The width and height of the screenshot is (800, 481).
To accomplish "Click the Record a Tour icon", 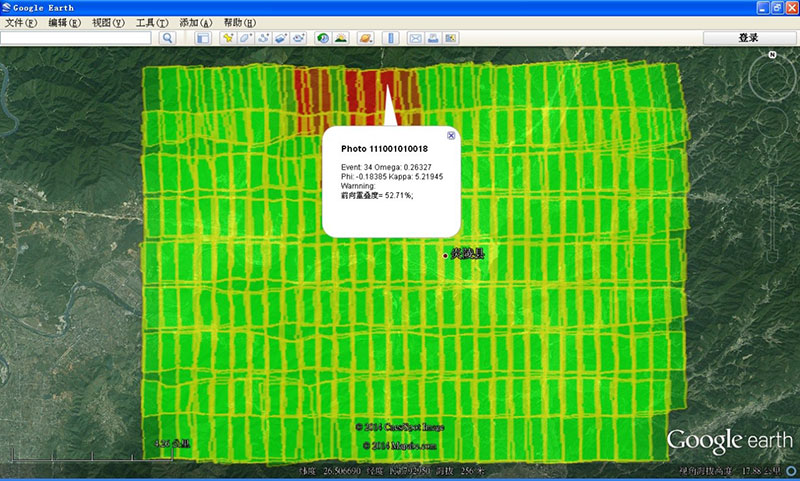I will tap(300, 38).
